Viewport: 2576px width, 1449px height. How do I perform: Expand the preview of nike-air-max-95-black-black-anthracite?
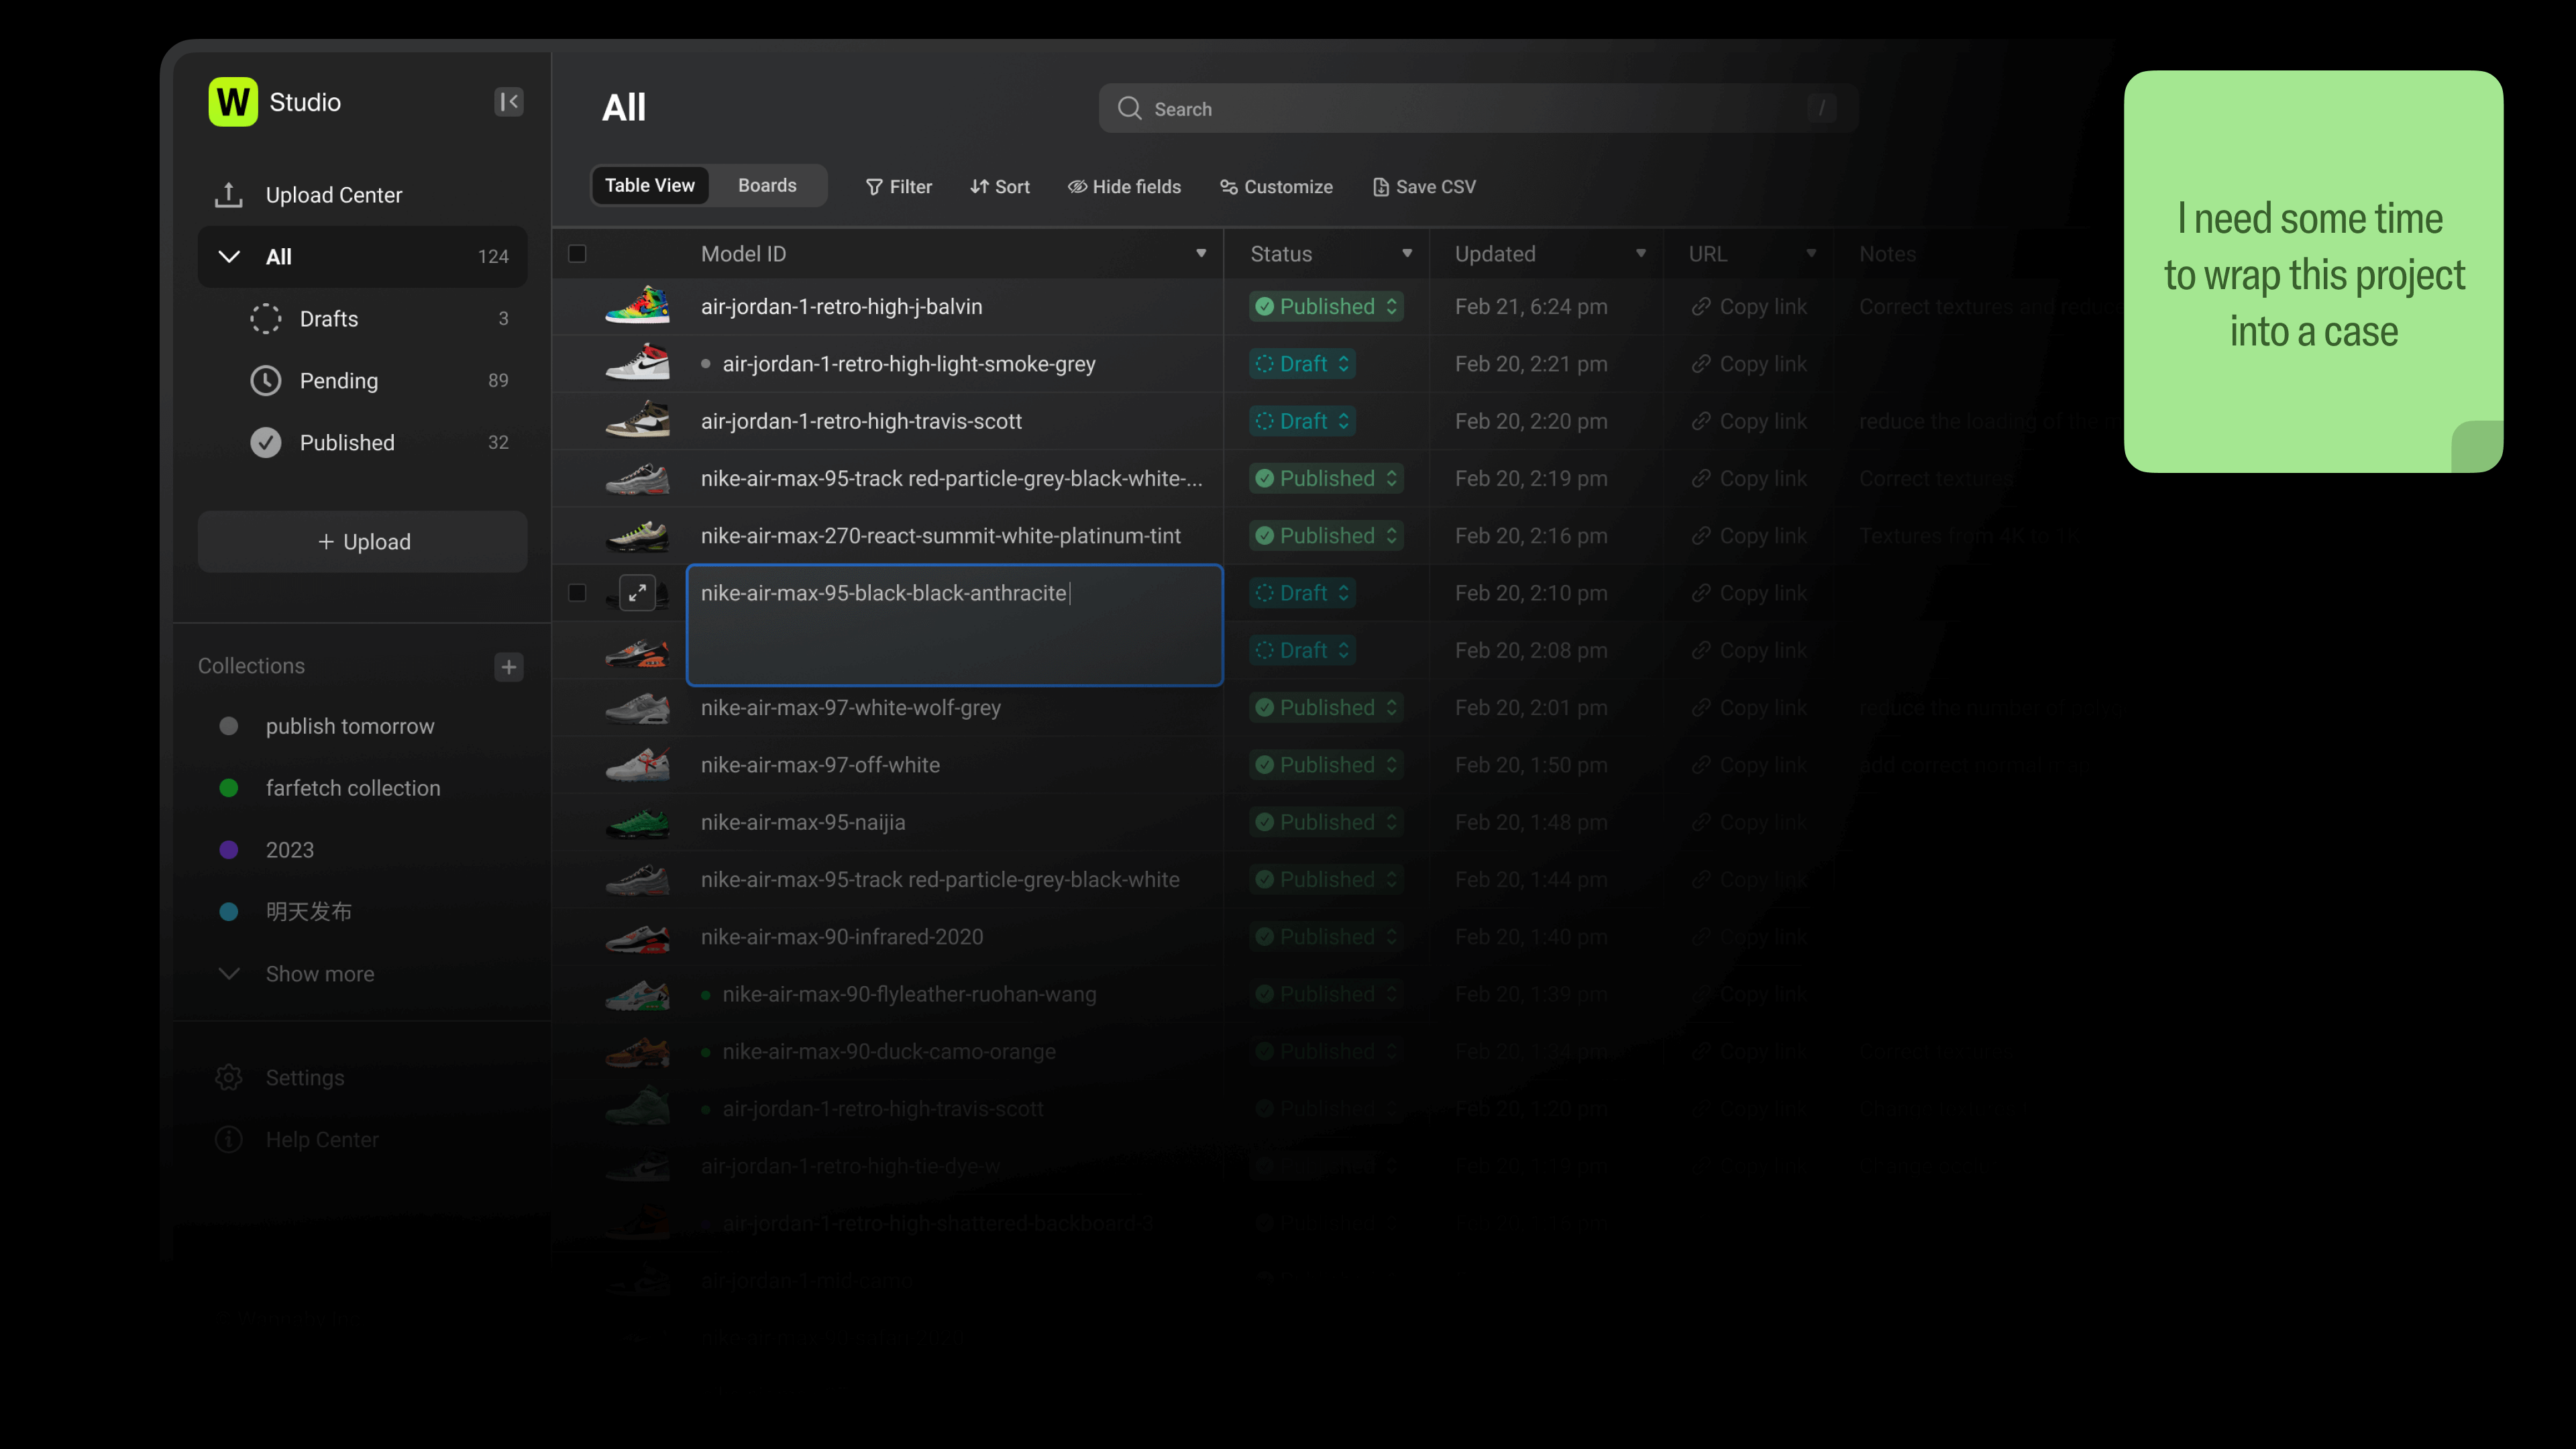[x=637, y=593]
